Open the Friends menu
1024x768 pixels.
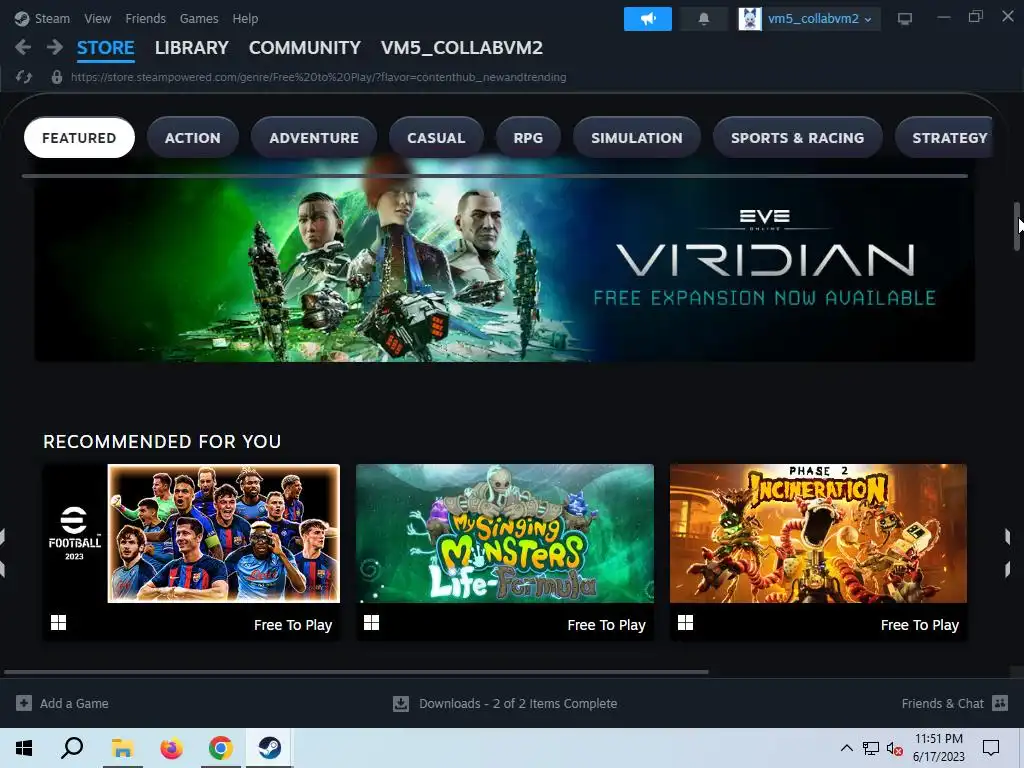145,18
